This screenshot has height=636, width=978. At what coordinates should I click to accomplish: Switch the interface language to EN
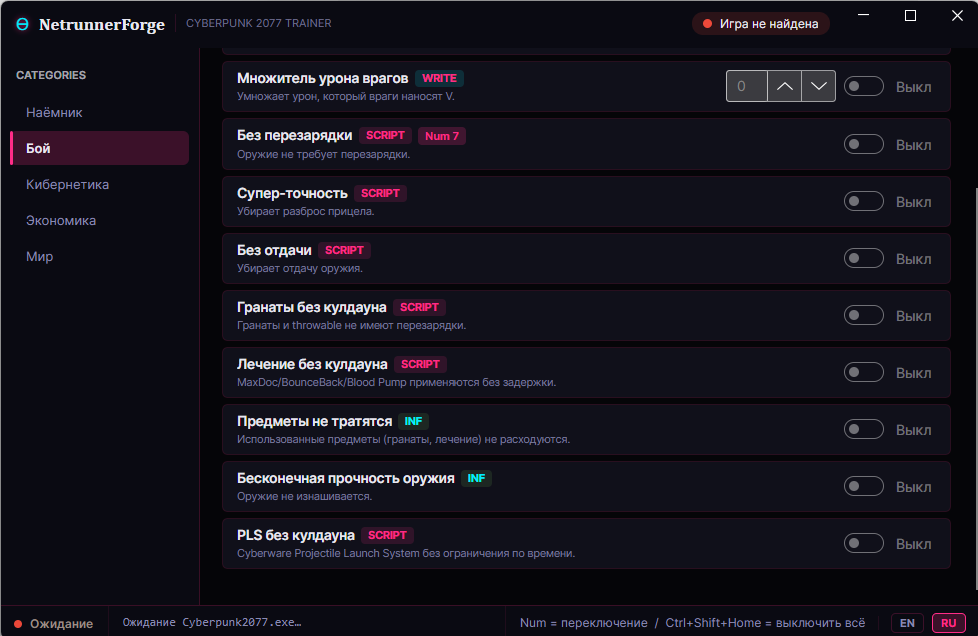(x=908, y=623)
